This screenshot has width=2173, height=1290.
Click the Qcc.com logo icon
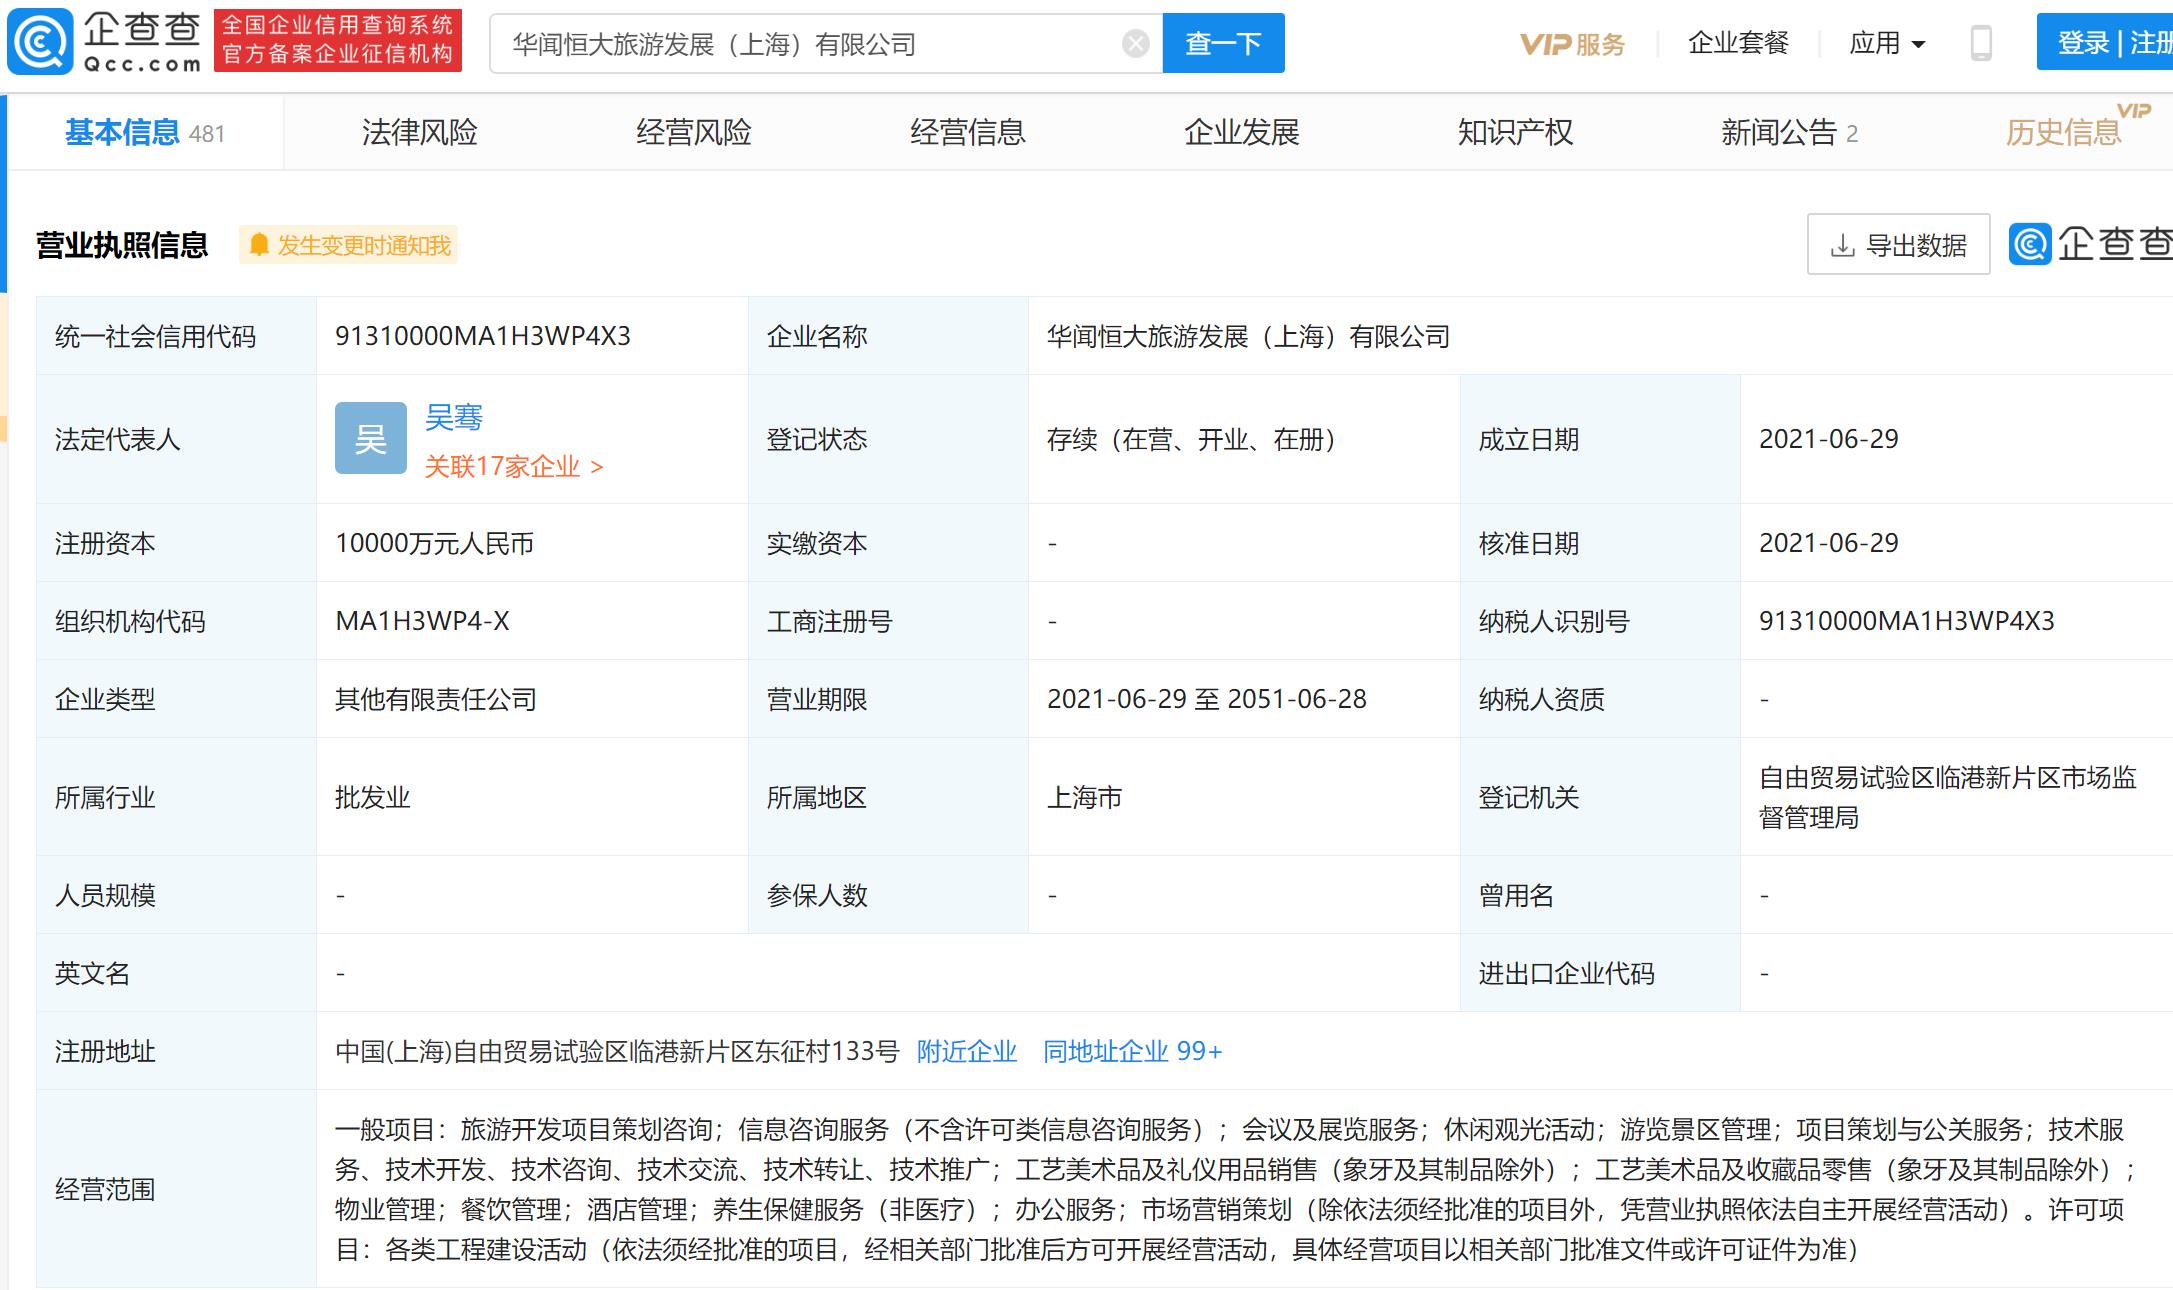[40, 42]
